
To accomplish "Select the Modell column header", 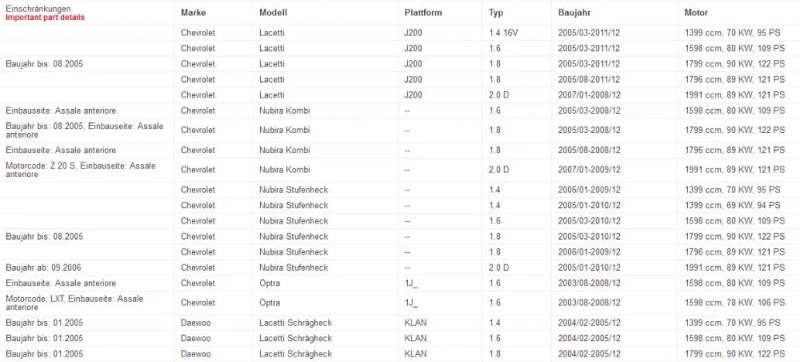I will click(x=273, y=13).
